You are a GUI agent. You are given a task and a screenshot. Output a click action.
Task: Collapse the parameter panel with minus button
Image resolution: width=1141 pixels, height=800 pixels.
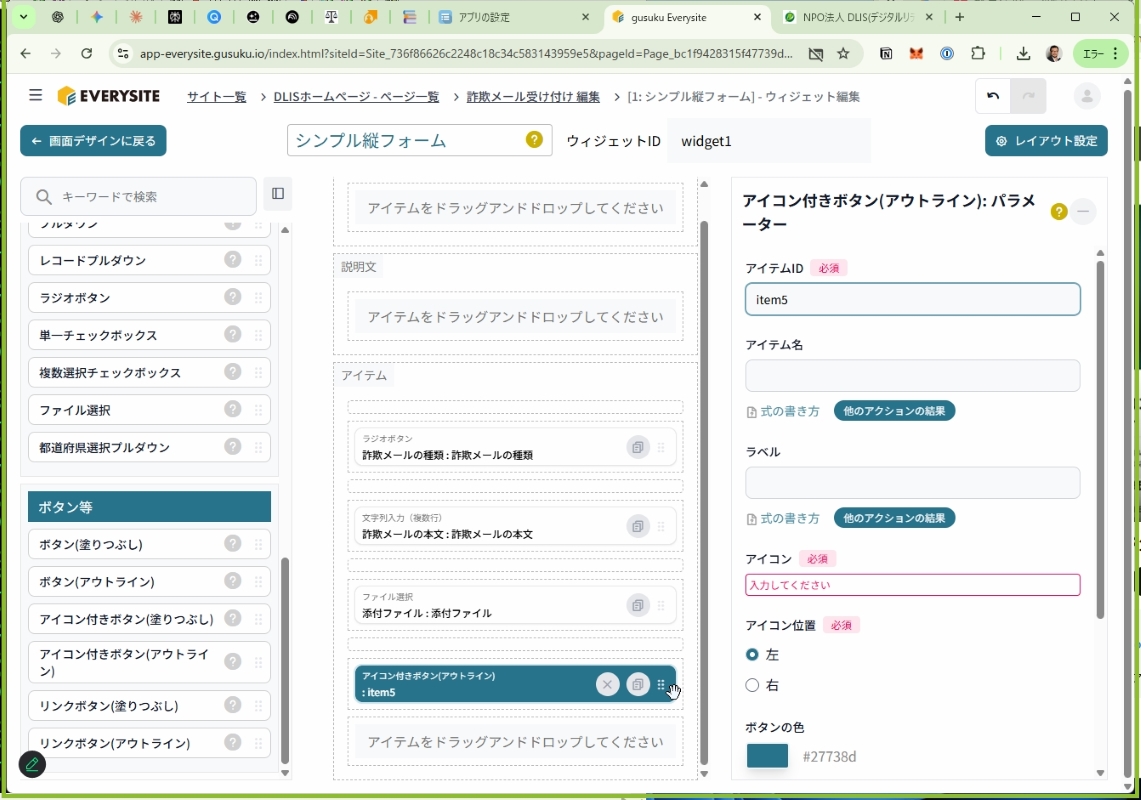click(x=1084, y=212)
